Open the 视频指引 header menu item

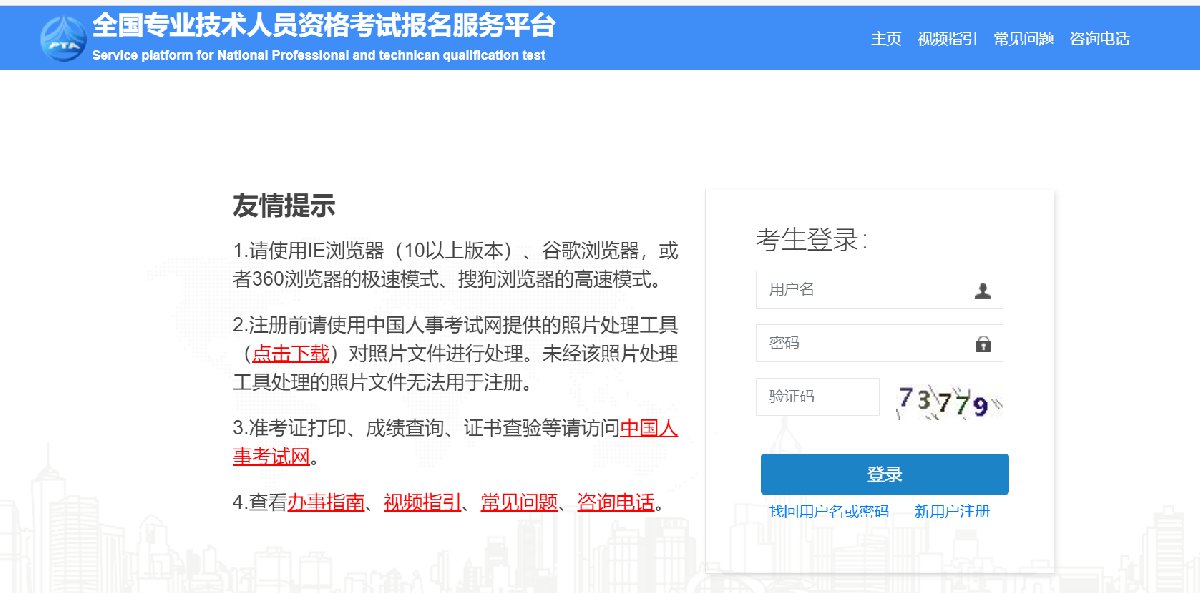pyautogui.click(x=947, y=39)
